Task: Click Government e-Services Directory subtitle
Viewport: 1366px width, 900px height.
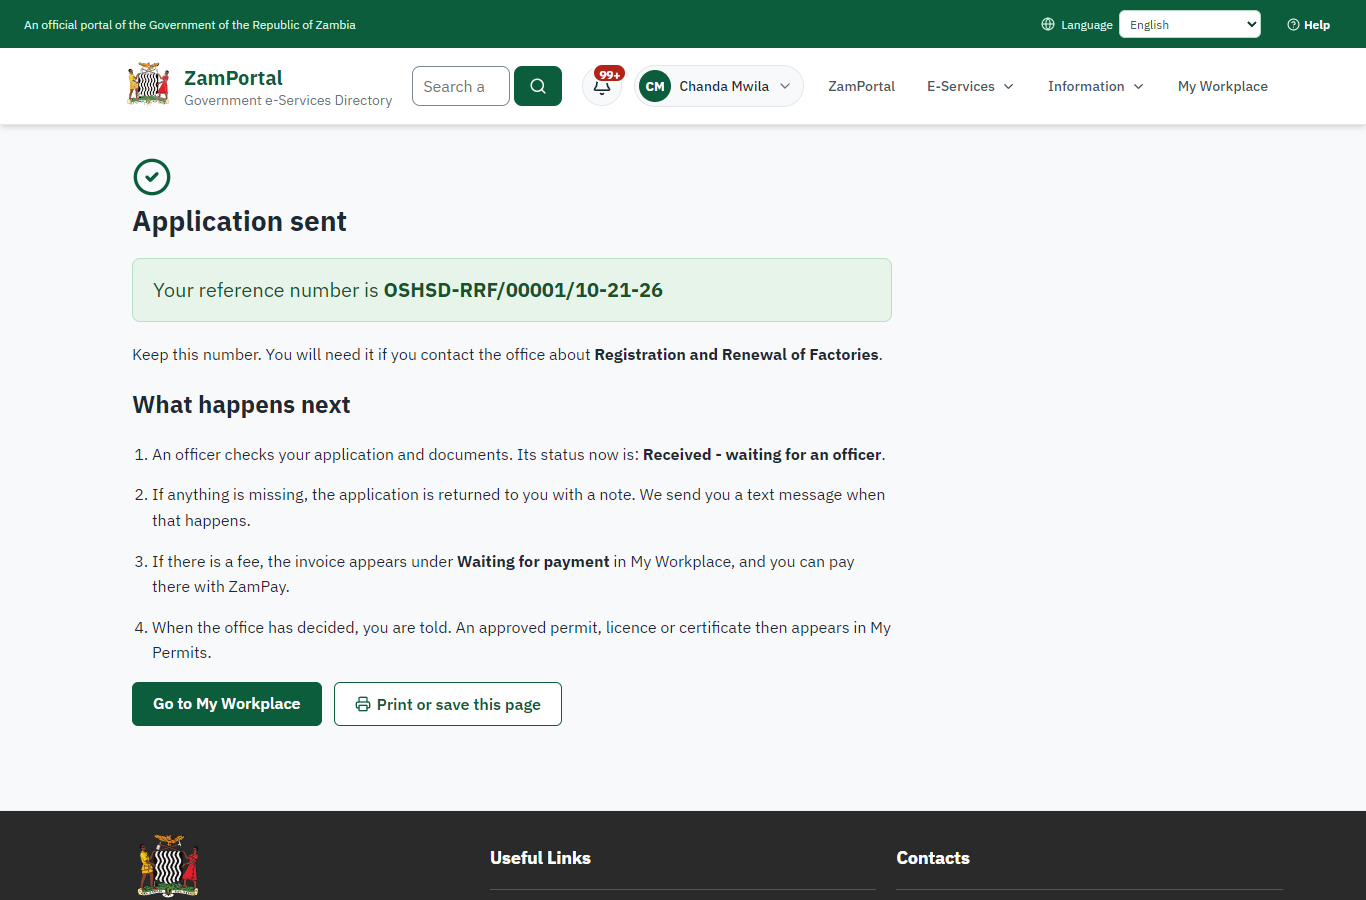Action: coord(288,100)
